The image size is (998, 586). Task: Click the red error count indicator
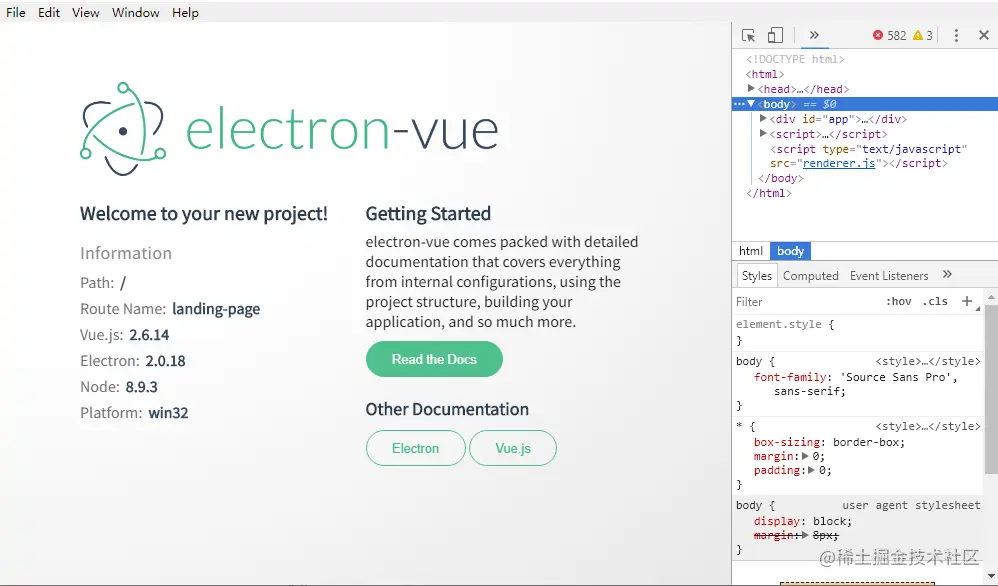pyautogui.click(x=890, y=36)
